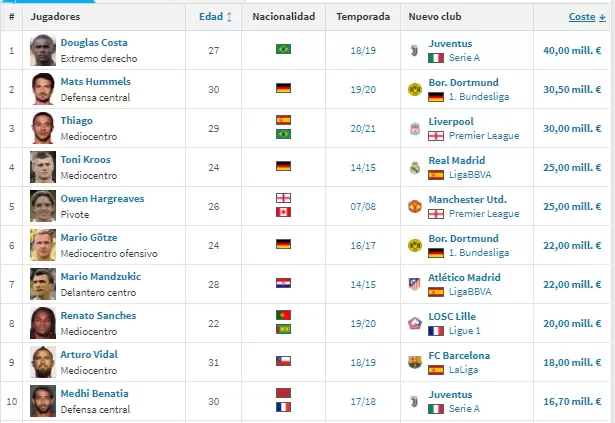Open the 18/19 season link for Douglas Costa
Viewport: 615px width, 423px height.
[x=363, y=50]
